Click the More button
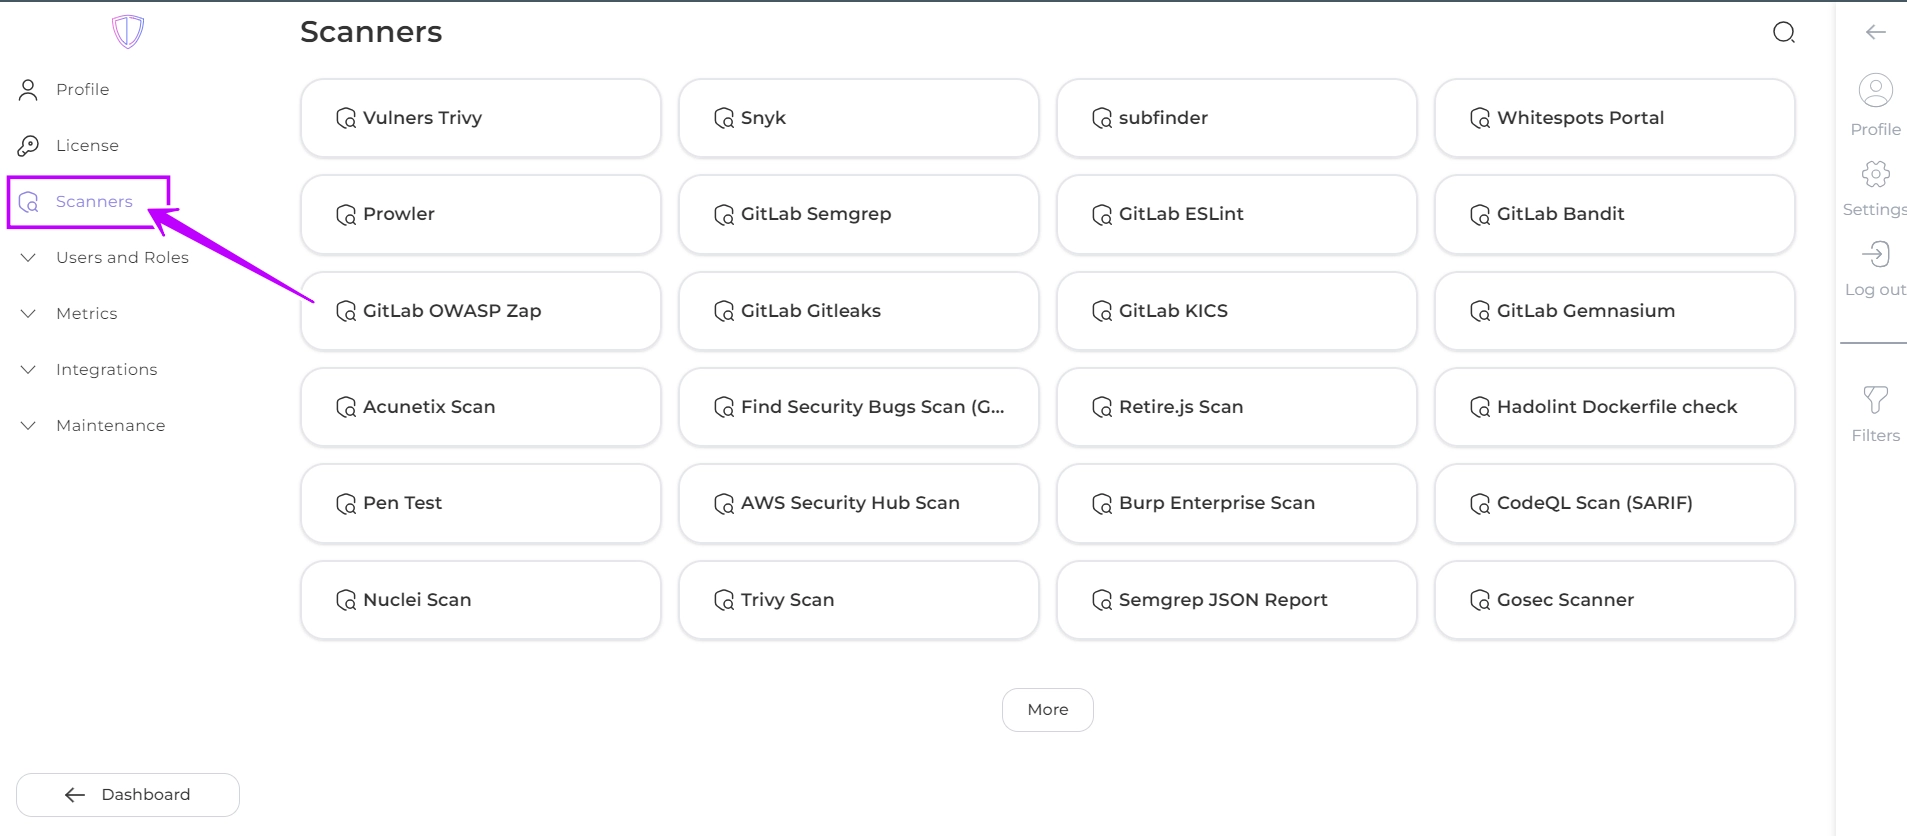Image resolution: width=1907 pixels, height=836 pixels. click(x=1047, y=710)
